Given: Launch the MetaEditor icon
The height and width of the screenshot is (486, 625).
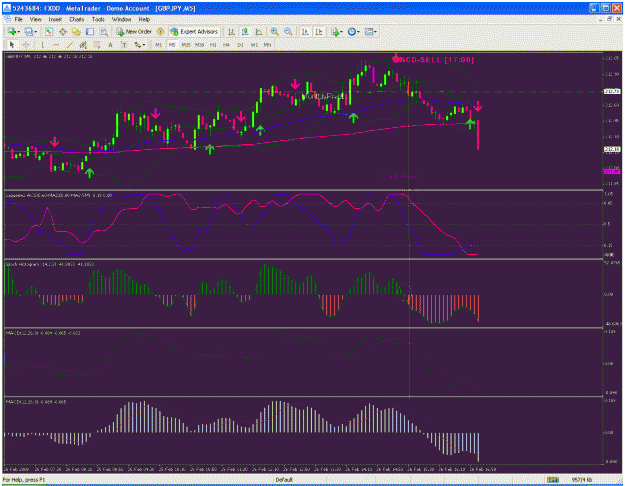Looking at the screenshot, I should 160,31.
